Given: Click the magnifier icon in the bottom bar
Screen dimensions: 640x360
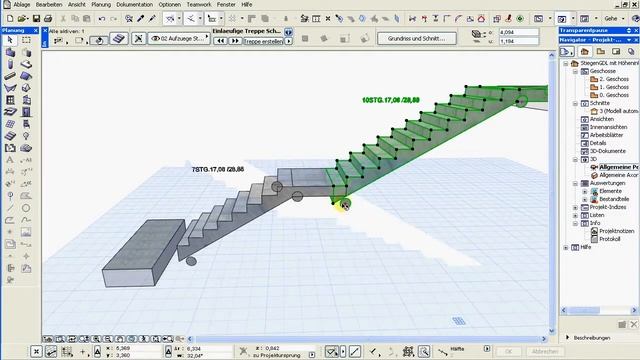Looking at the screenshot, I should pyautogui.click(x=424, y=351).
